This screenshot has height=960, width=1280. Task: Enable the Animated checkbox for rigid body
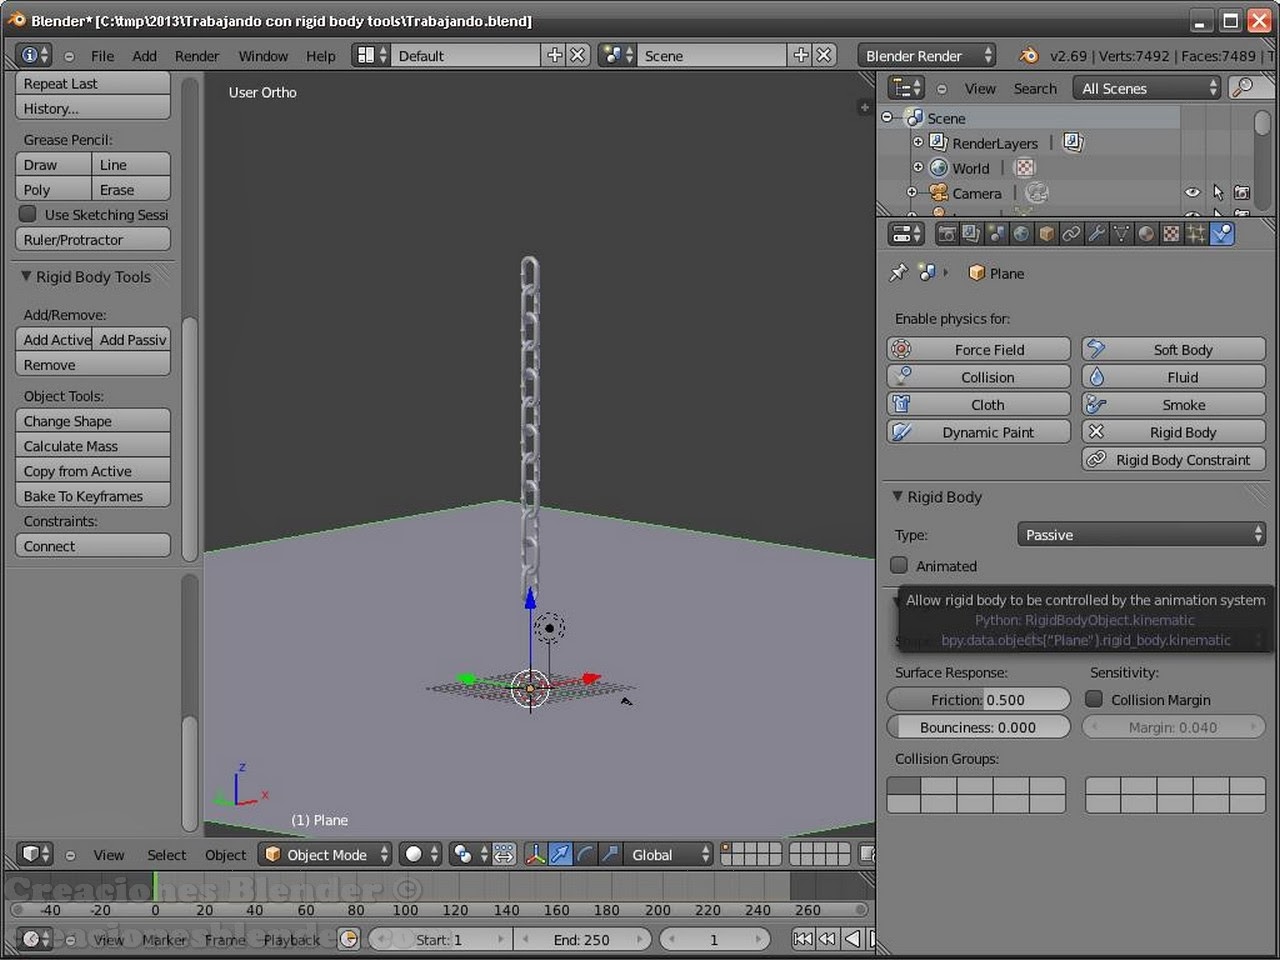point(899,565)
